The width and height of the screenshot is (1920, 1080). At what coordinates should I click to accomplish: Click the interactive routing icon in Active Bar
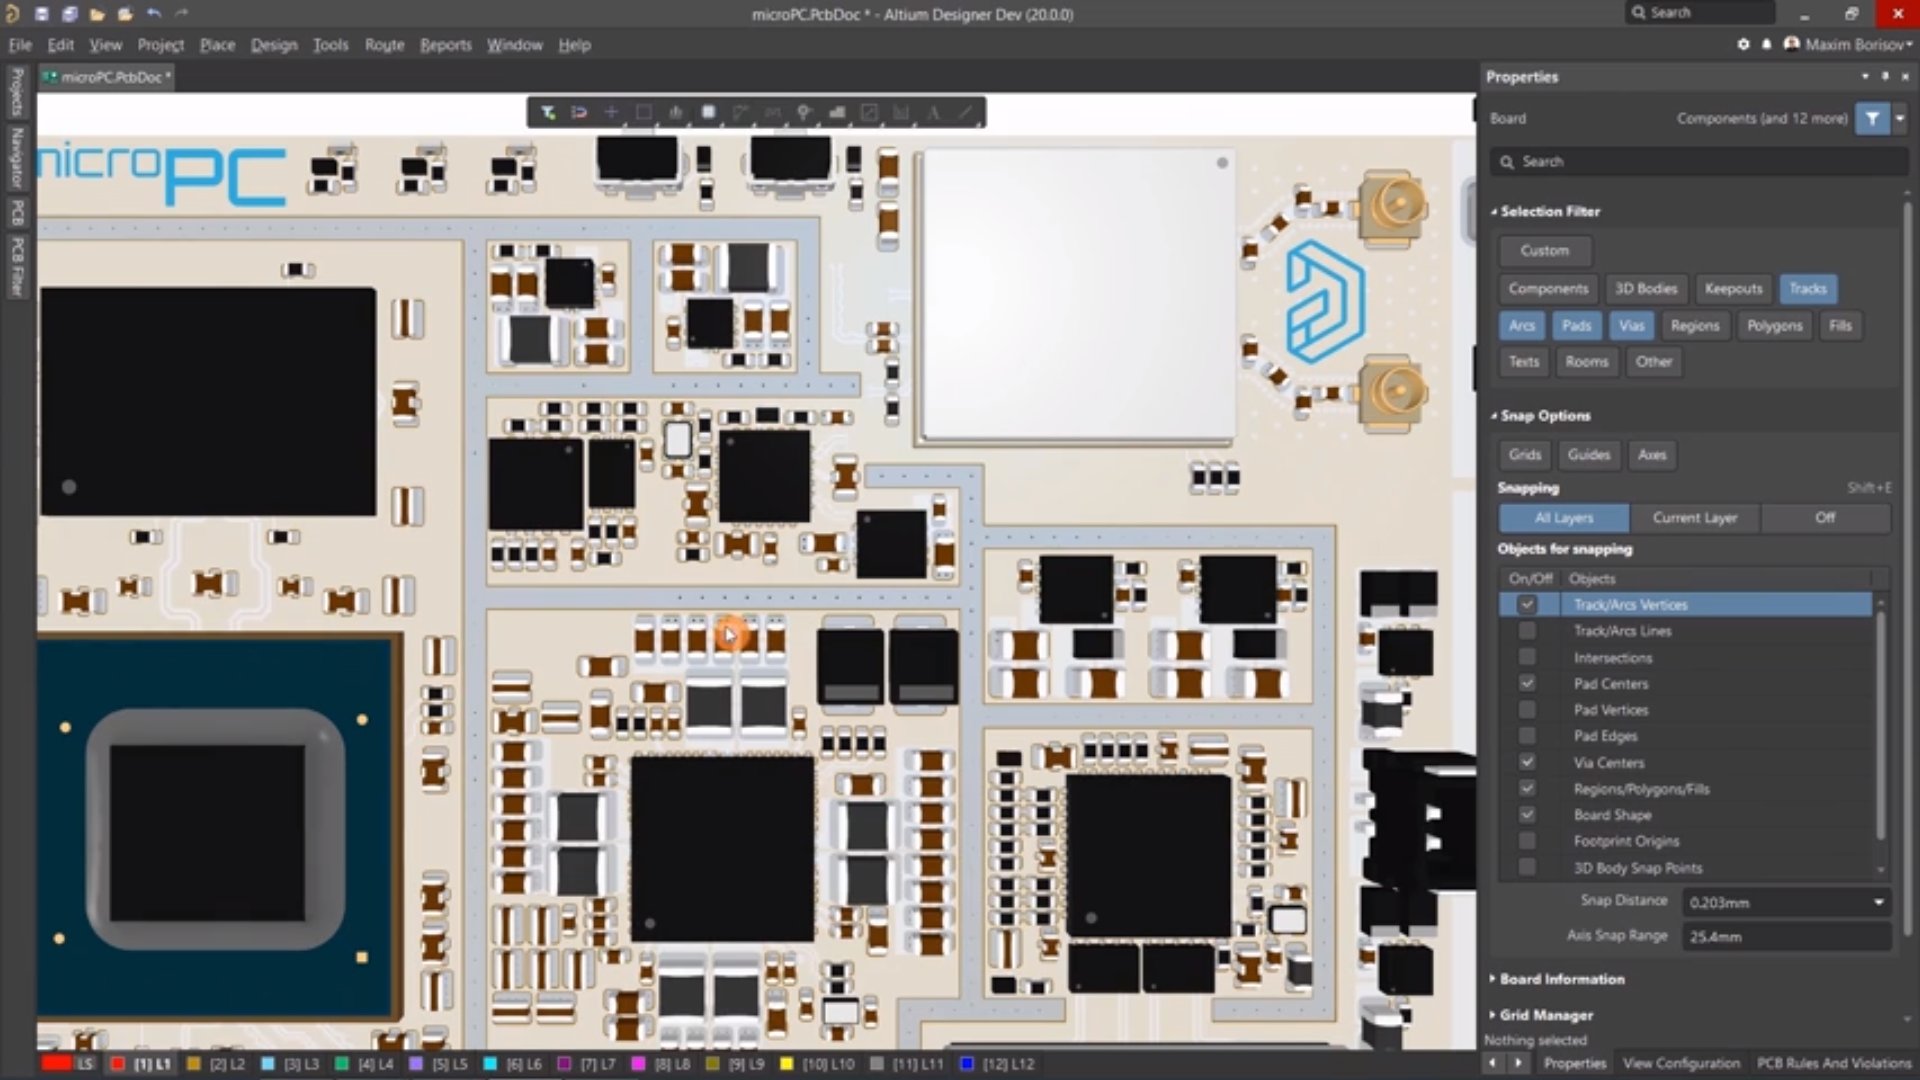(x=740, y=112)
